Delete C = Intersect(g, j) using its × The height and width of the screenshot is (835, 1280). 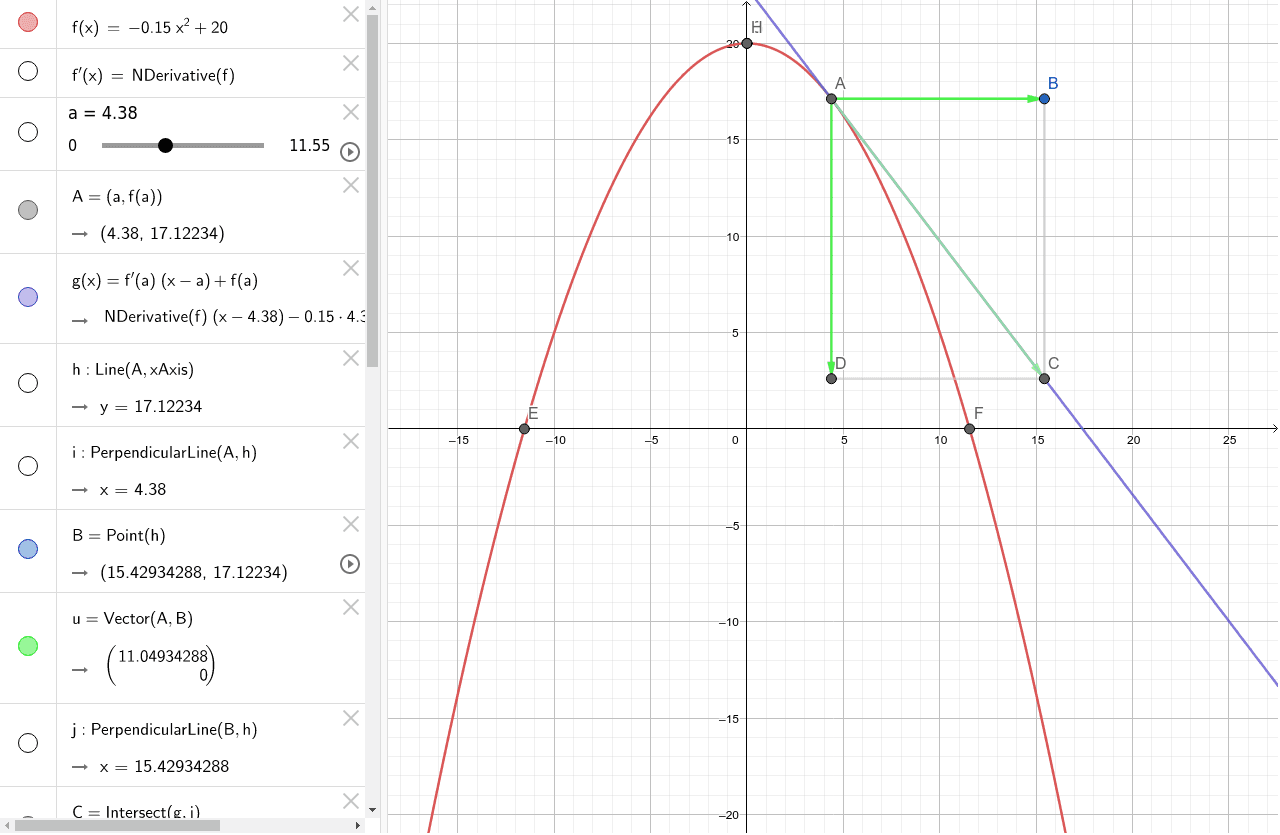tap(350, 801)
